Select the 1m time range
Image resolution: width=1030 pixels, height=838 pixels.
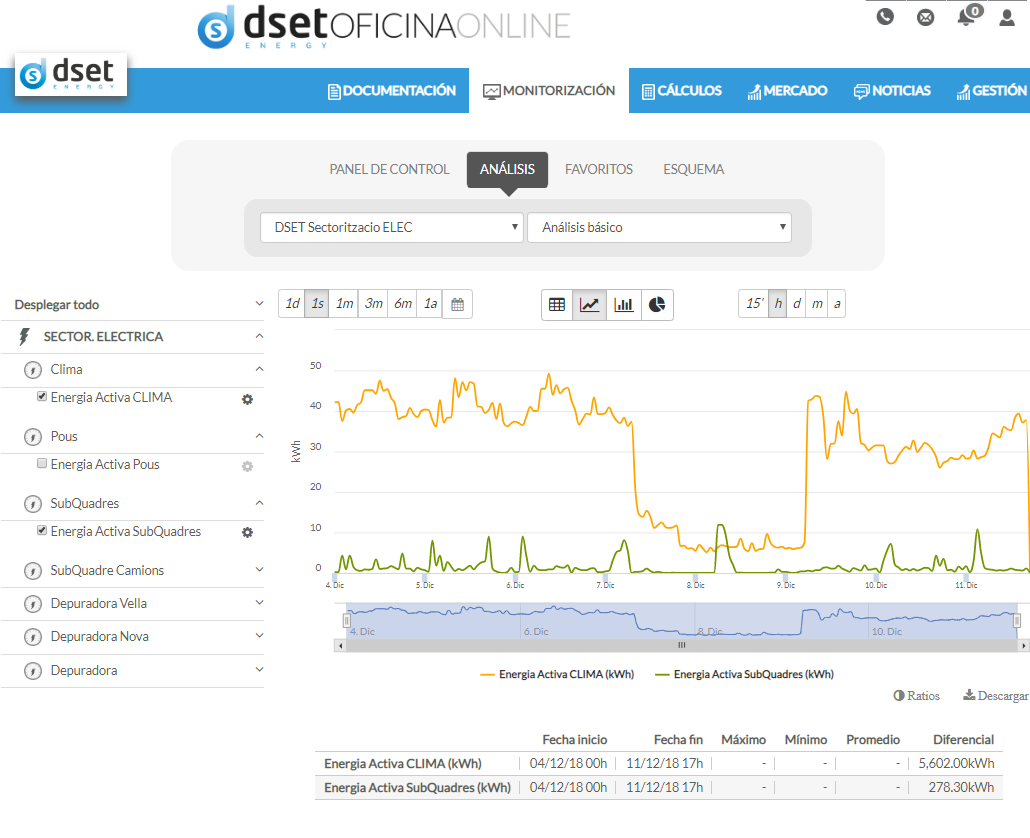click(344, 303)
